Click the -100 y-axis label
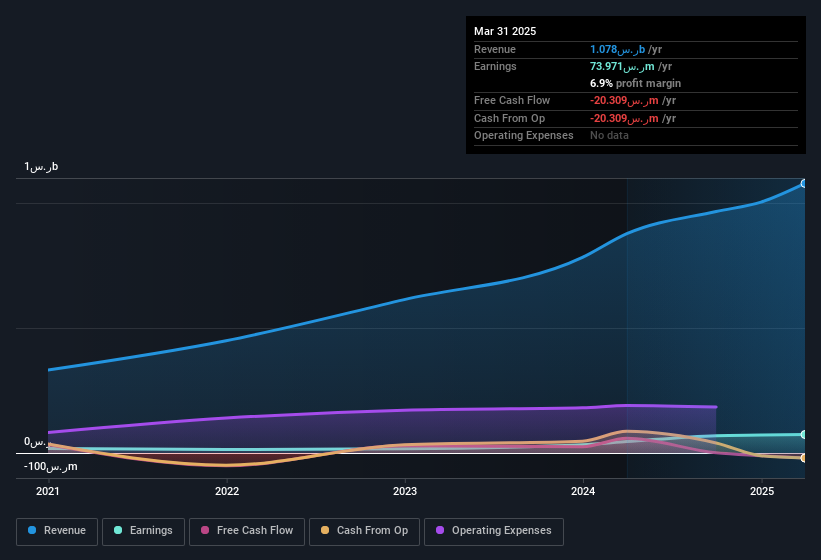The height and width of the screenshot is (560, 821). pyautogui.click(x=50, y=466)
